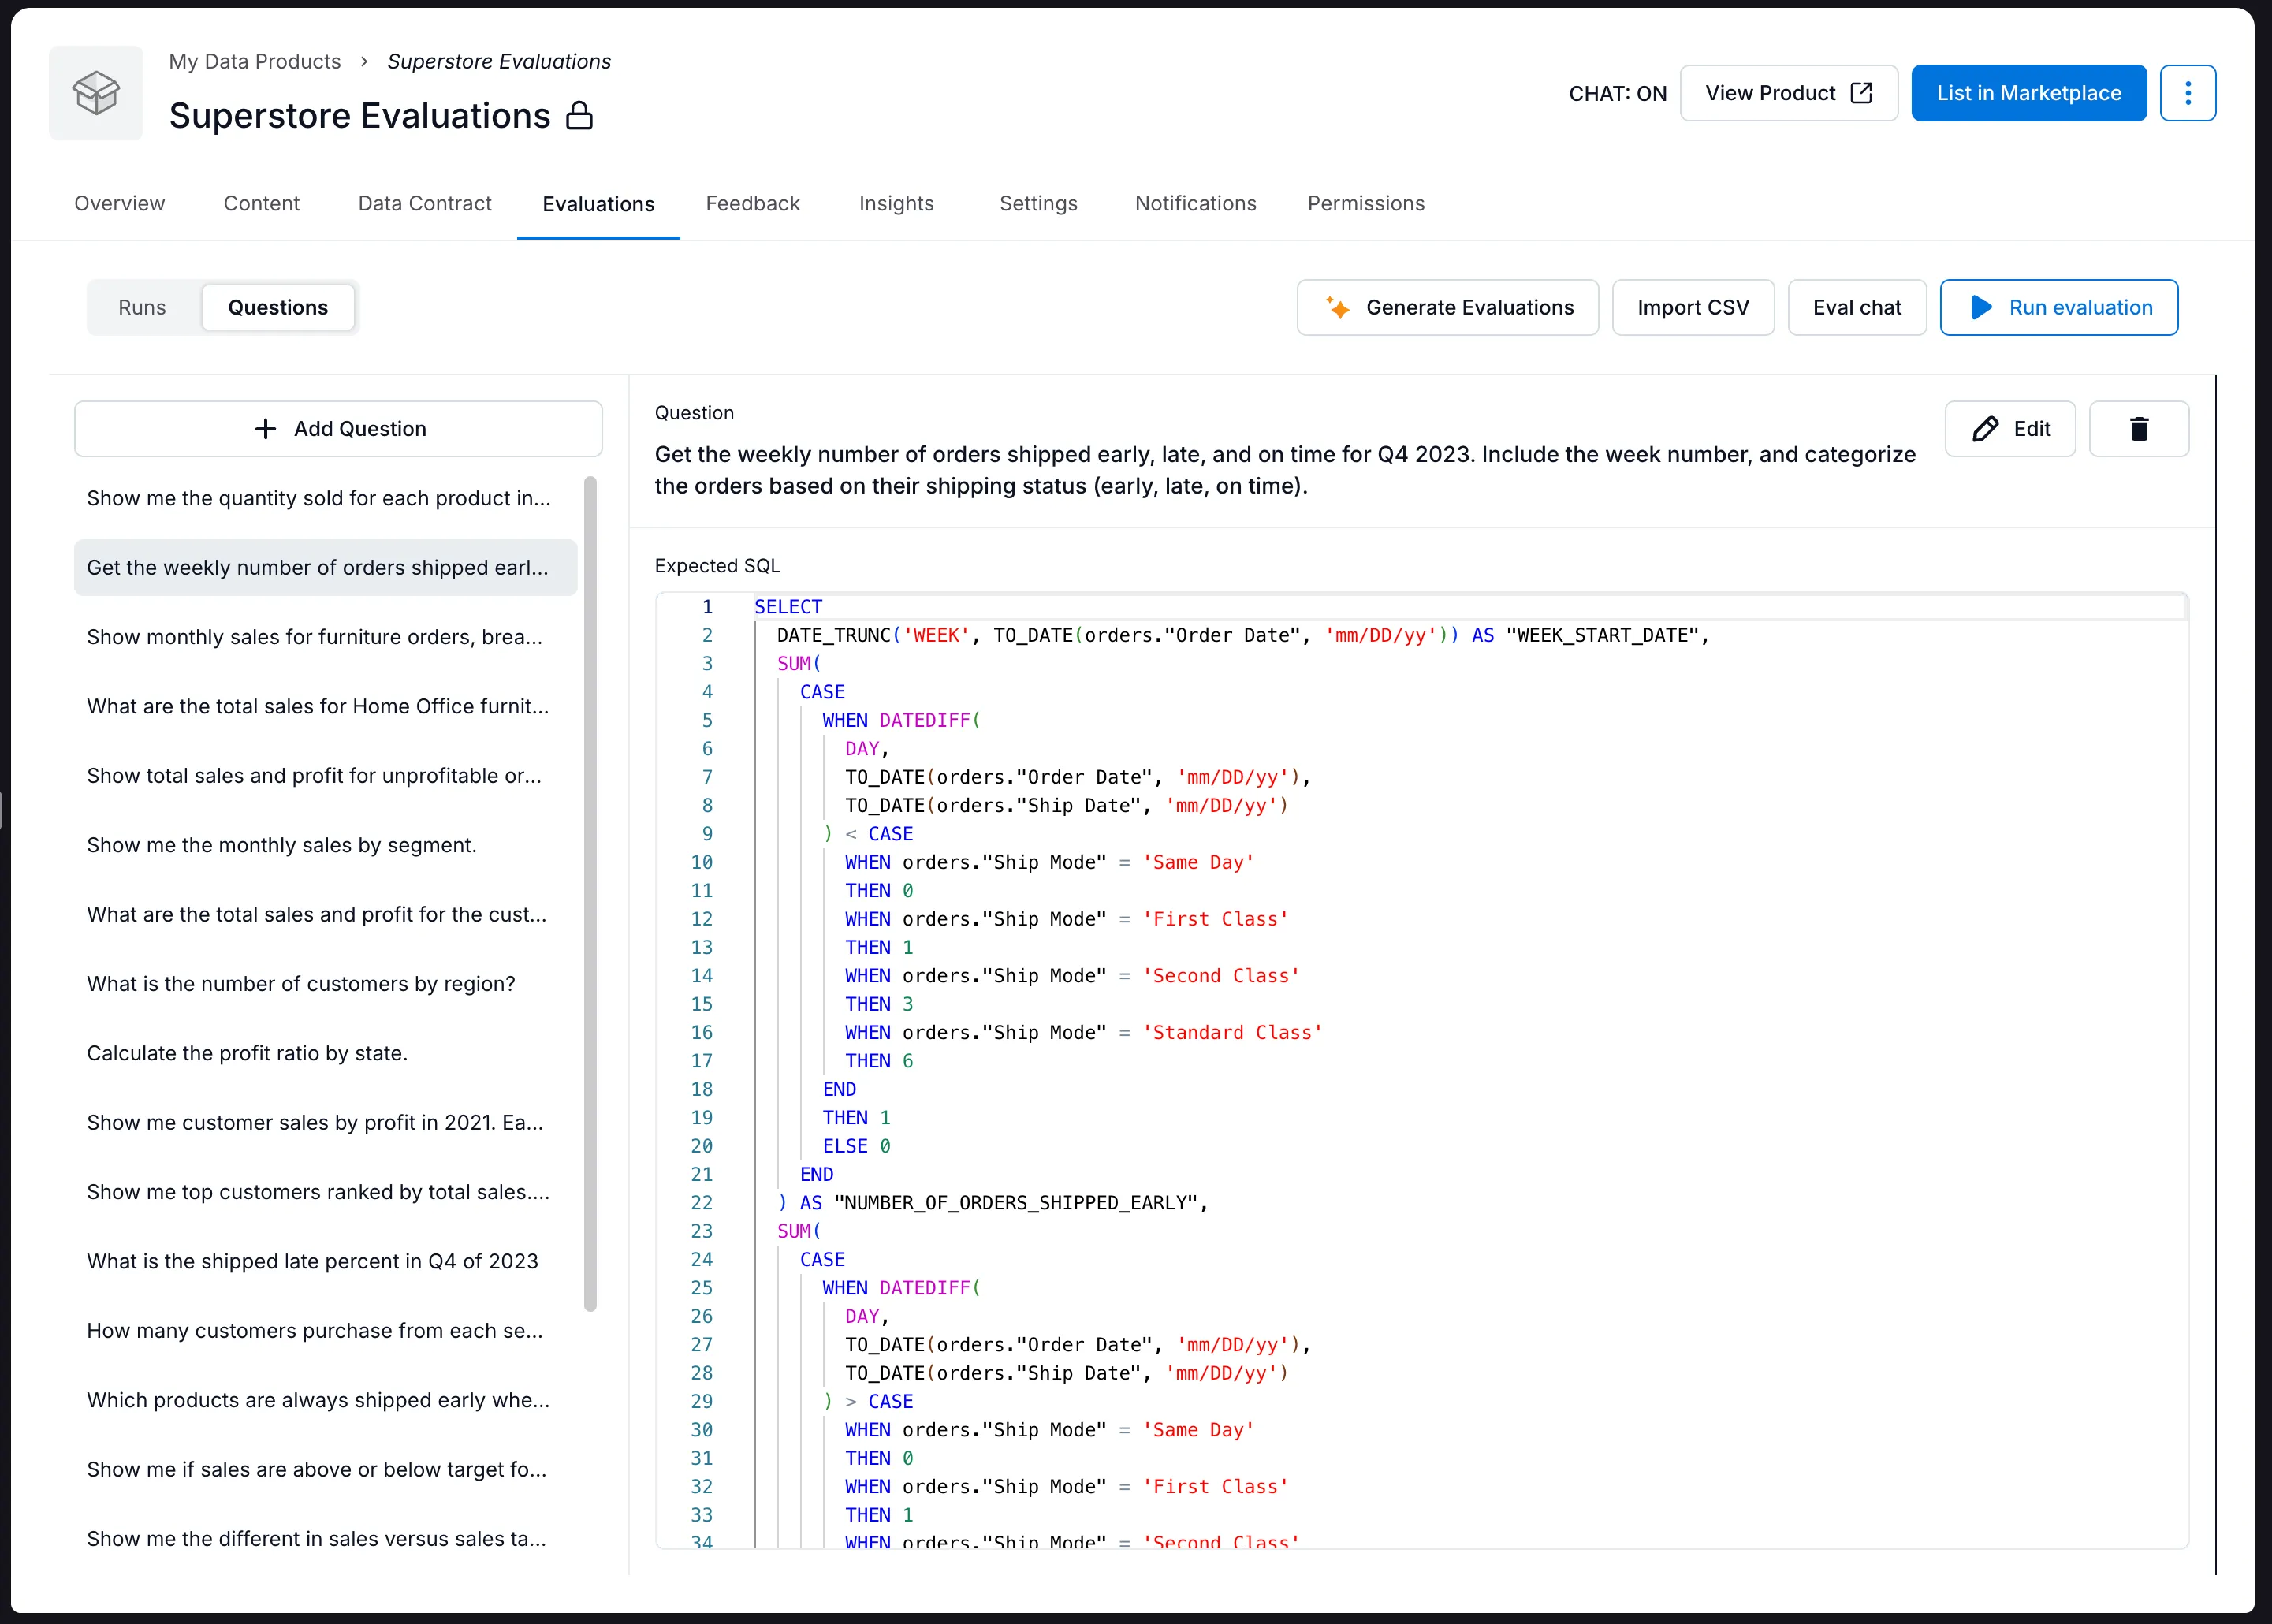Select 'What are the total sales and profit for the cust...'
This screenshot has width=2272, height=1624.
(x=325, y=914)
